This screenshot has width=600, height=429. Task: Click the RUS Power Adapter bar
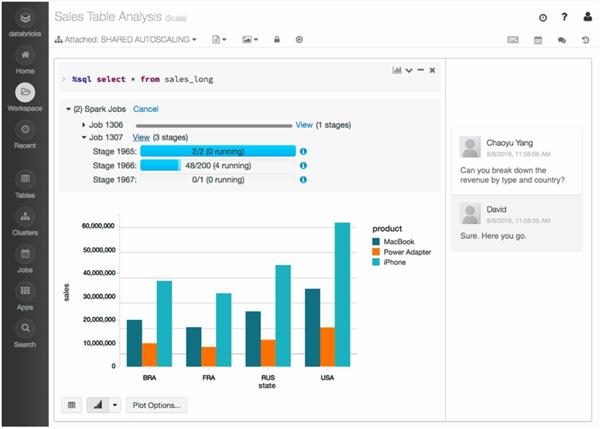pyautogui.click(x=268, y=353)
